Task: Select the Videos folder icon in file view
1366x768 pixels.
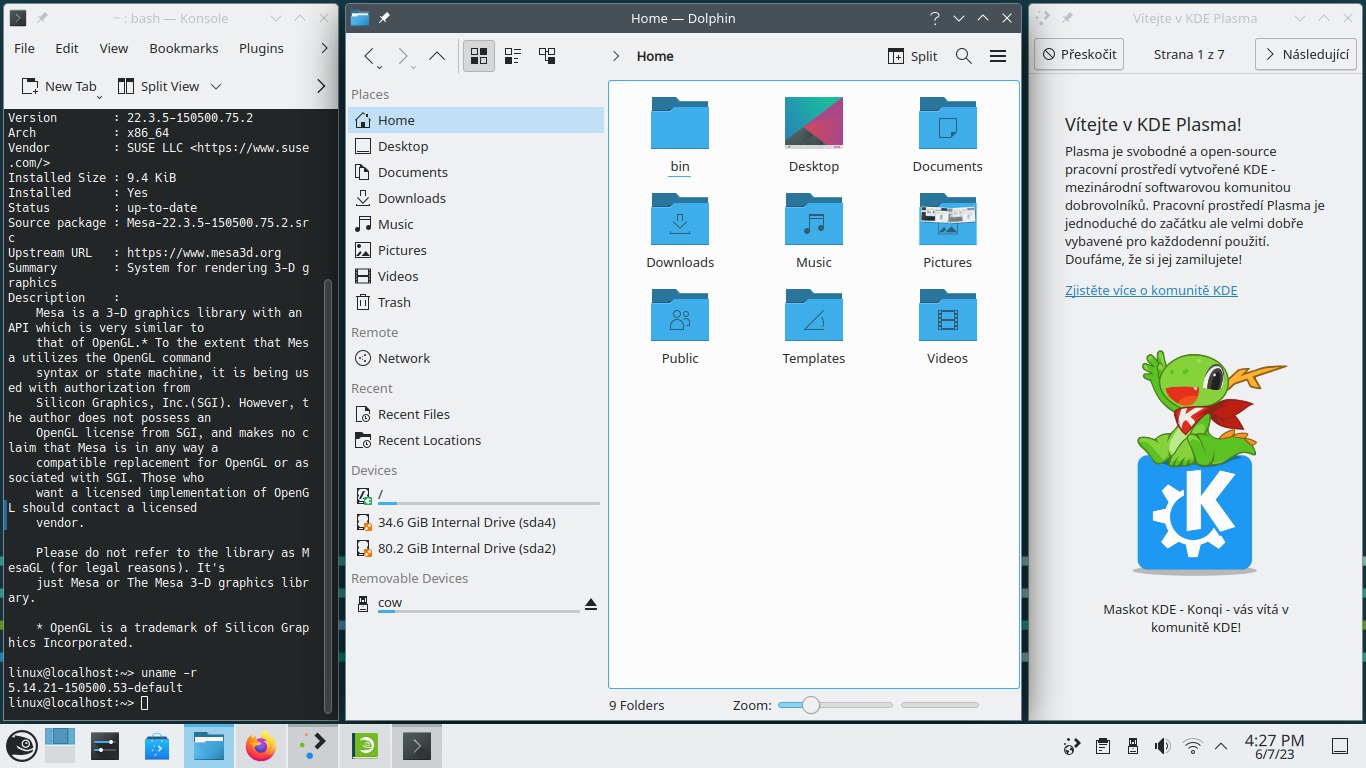Action: click(x=948, y=315)
